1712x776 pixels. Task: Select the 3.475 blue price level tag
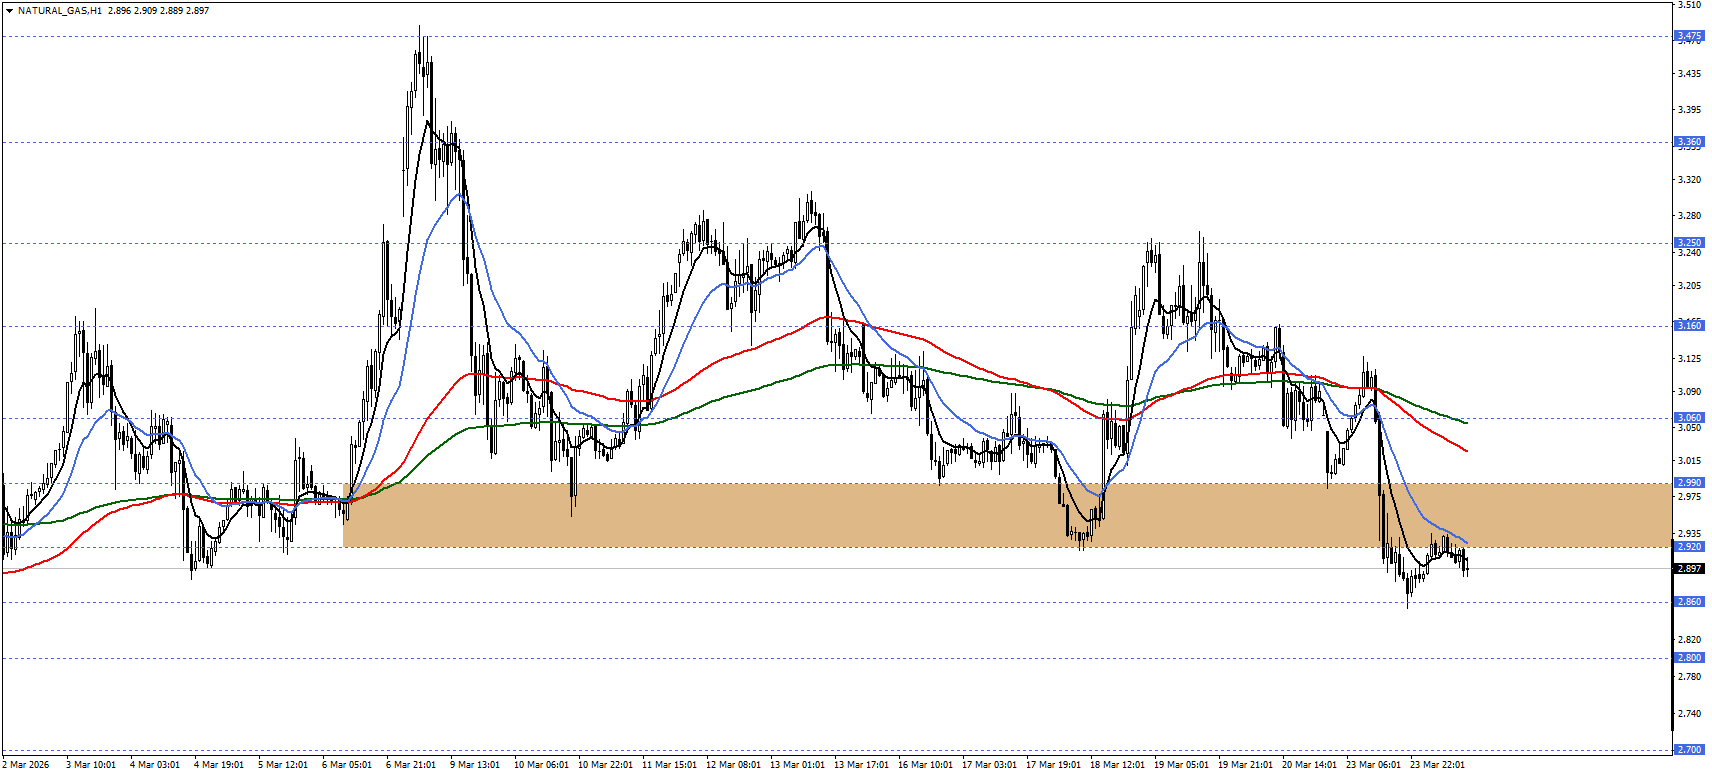point(1688,36)
